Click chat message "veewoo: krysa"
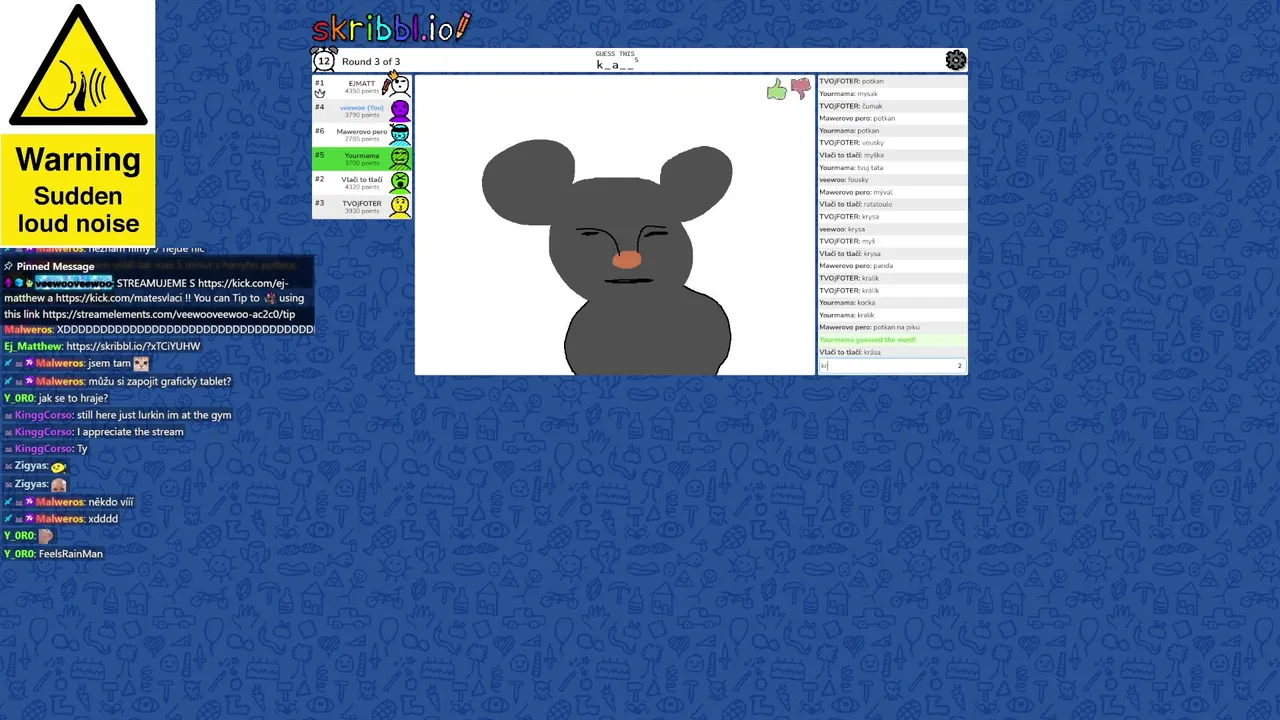This screenshot has height=720, width=1280. [x=892, y=229]
